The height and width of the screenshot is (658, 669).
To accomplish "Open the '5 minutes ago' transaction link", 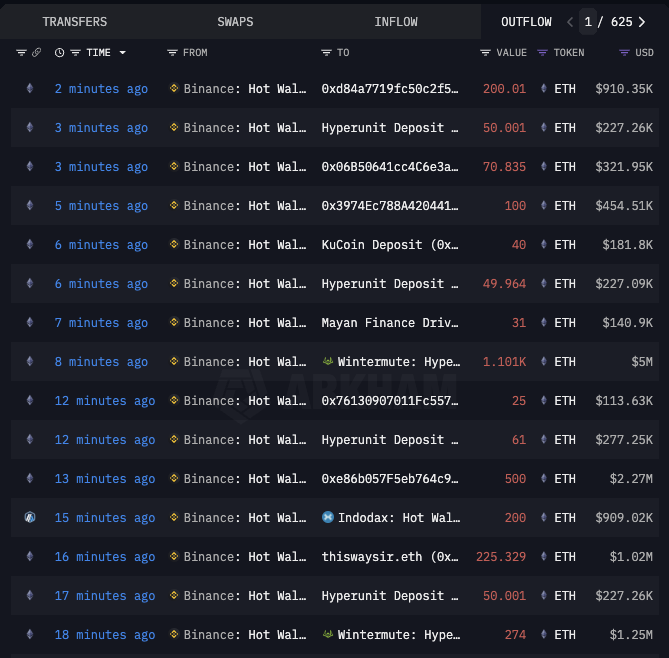I will (101, 206).
